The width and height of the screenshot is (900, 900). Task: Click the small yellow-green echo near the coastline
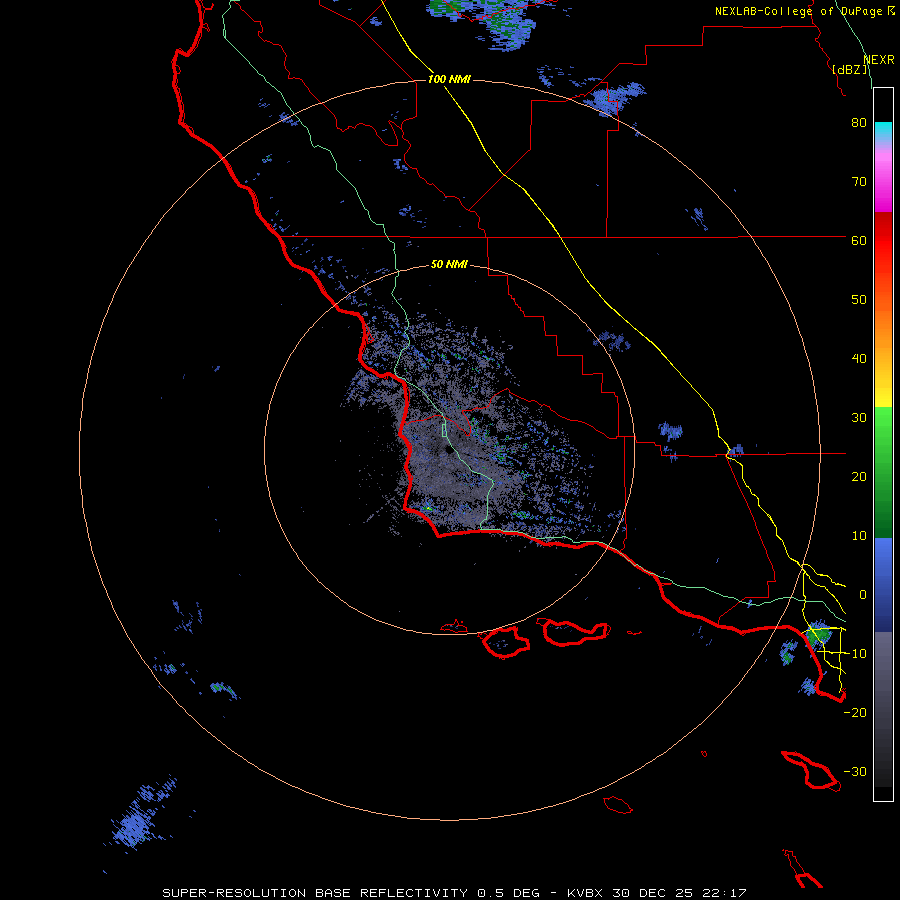pyautogui.click(x=428, y=507)
